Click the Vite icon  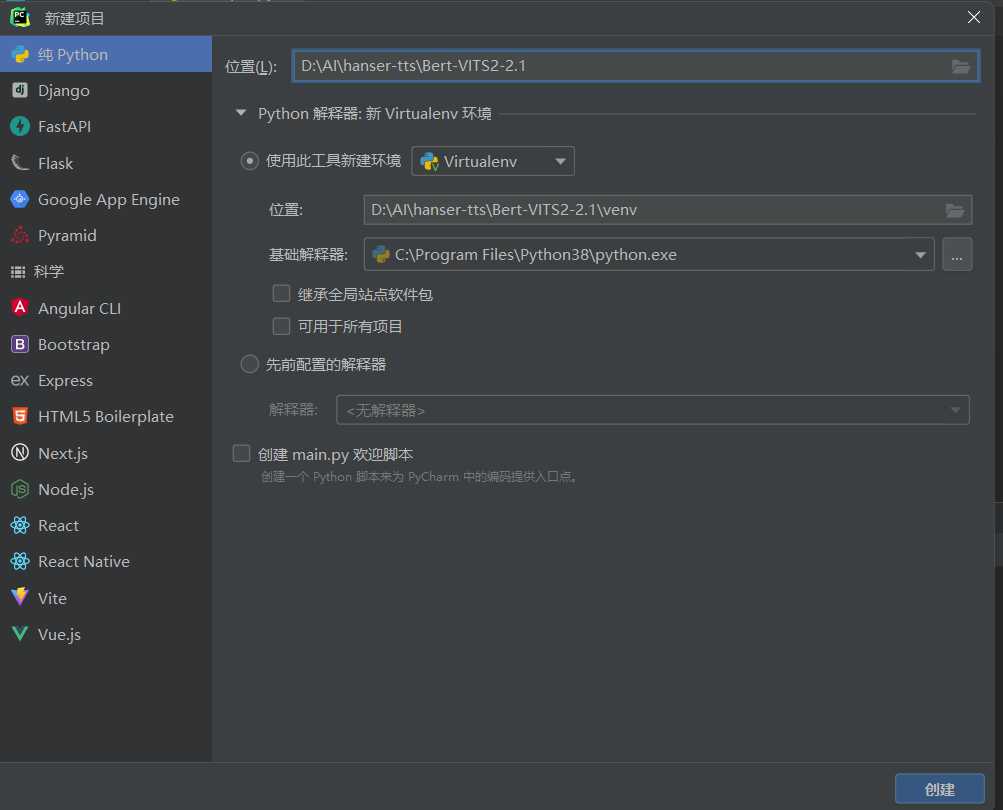[x=20, y=597]
